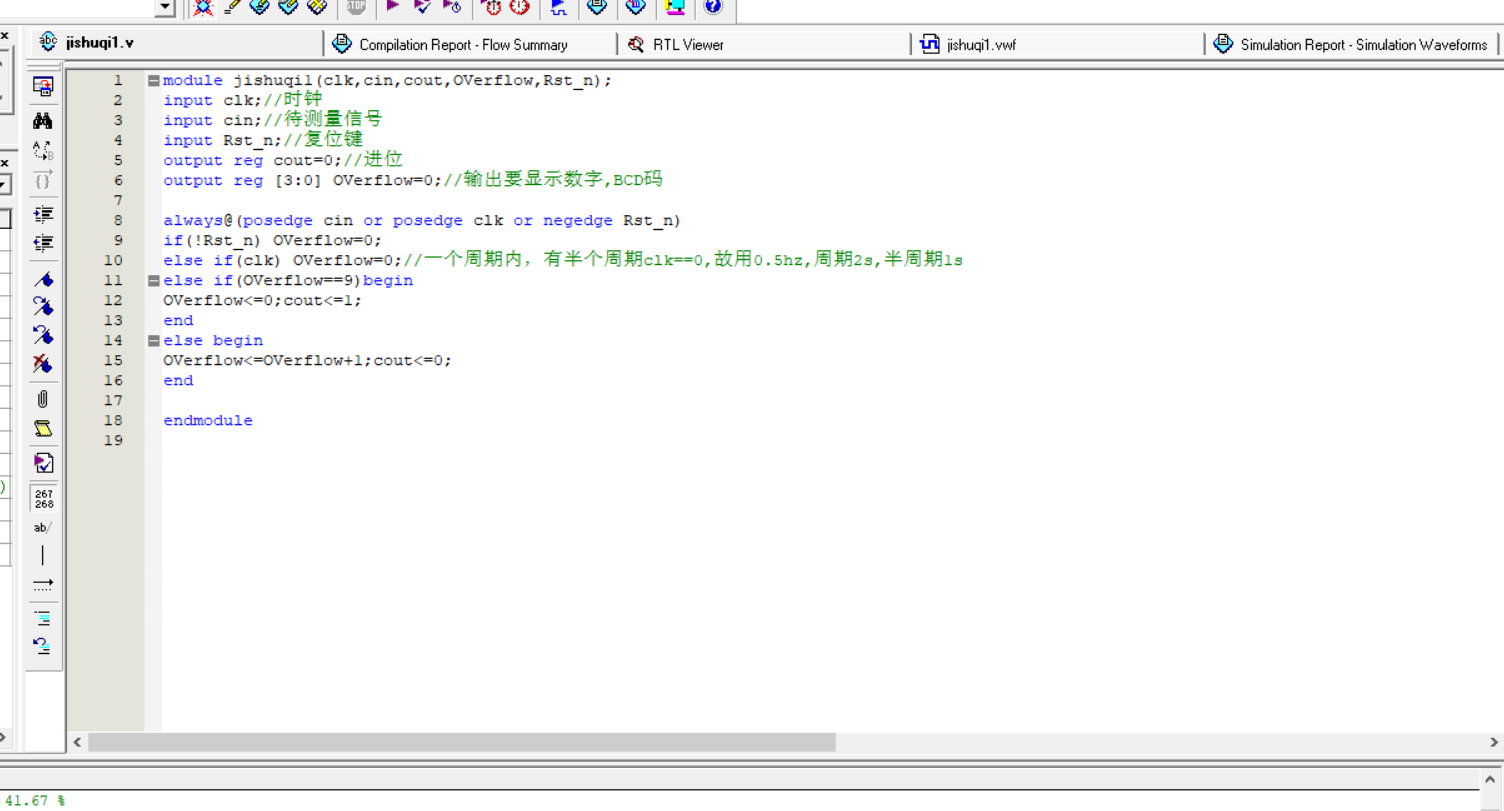1504x811 pixels.
Task: Jump to next bookmark flag icon
Action: tap(43, 306)
